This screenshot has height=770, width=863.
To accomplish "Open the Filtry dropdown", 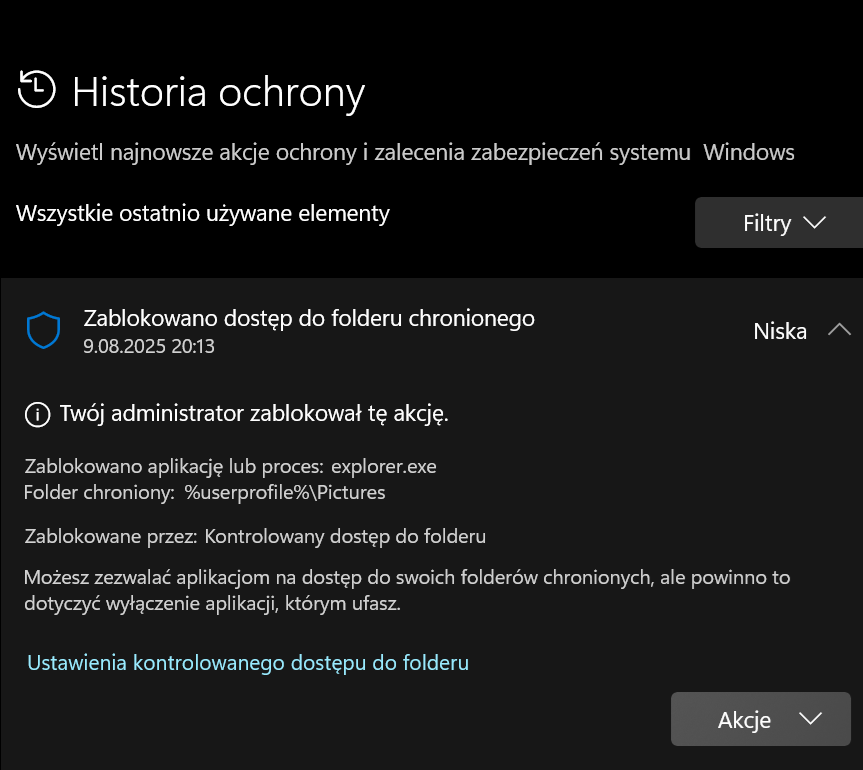I will click(780, 222).
